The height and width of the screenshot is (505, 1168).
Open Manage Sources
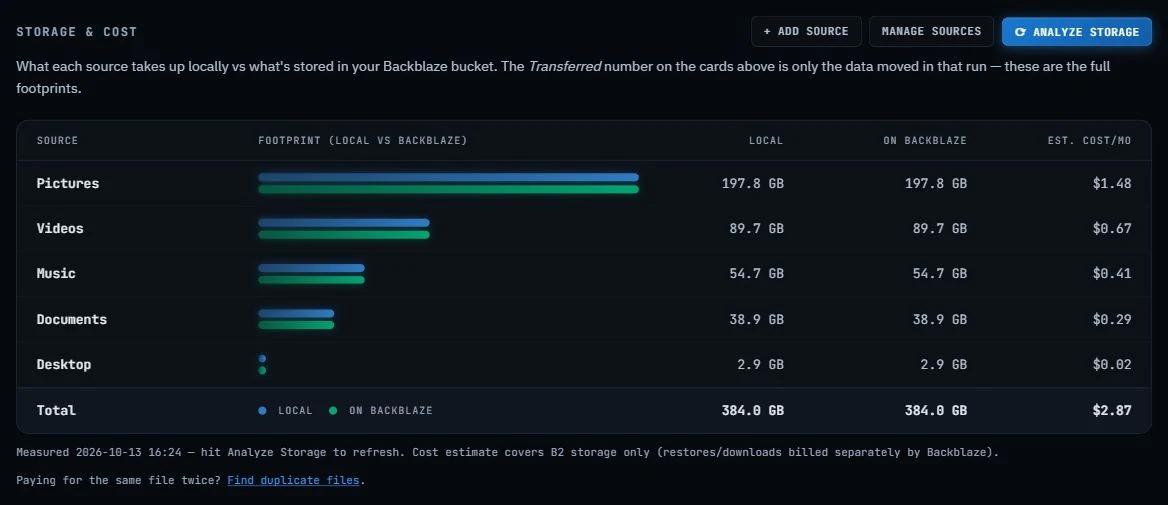(931, 31)
